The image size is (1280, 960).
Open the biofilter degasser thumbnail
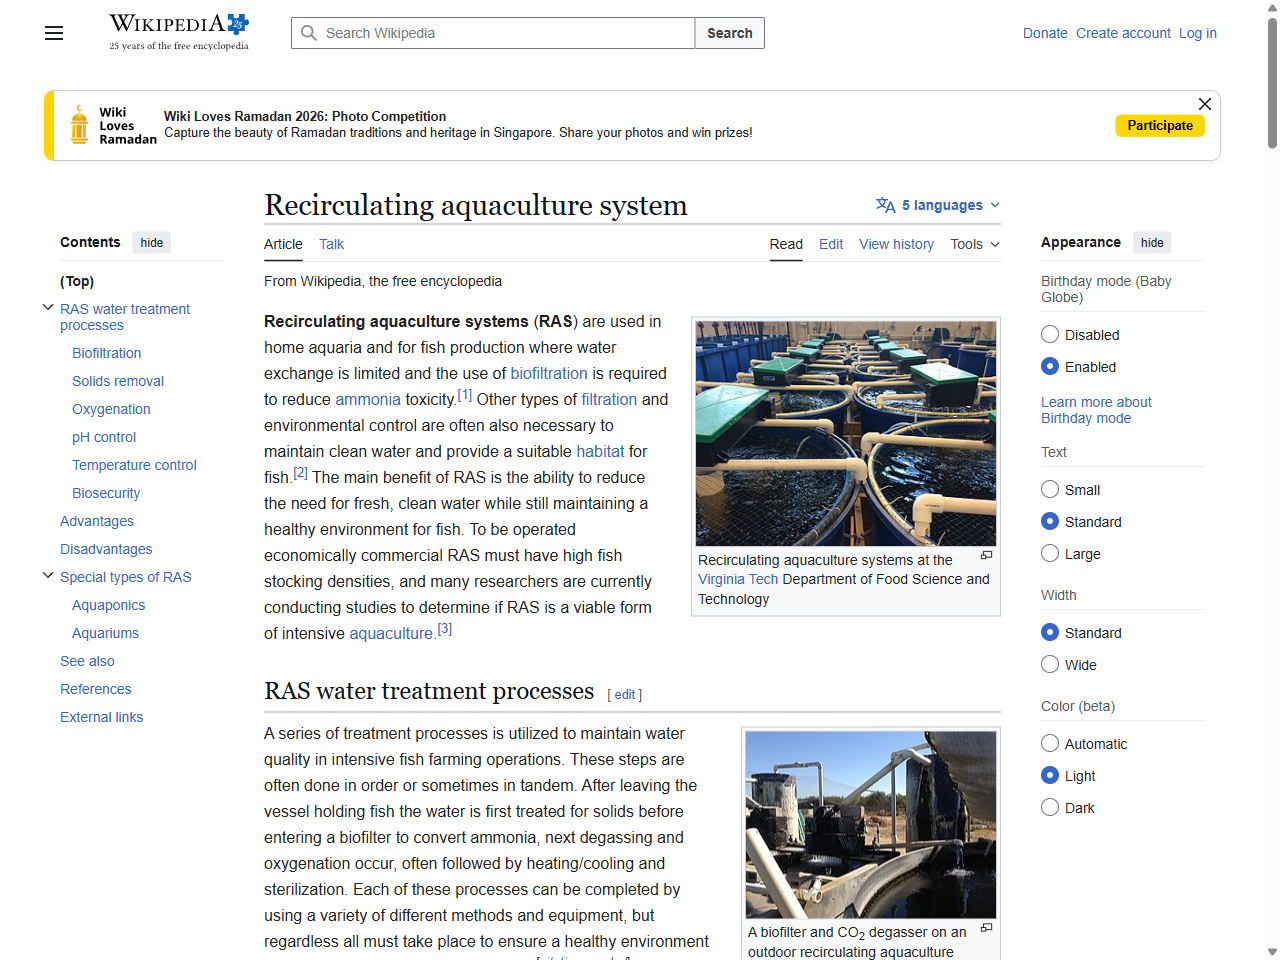[871, 825]
